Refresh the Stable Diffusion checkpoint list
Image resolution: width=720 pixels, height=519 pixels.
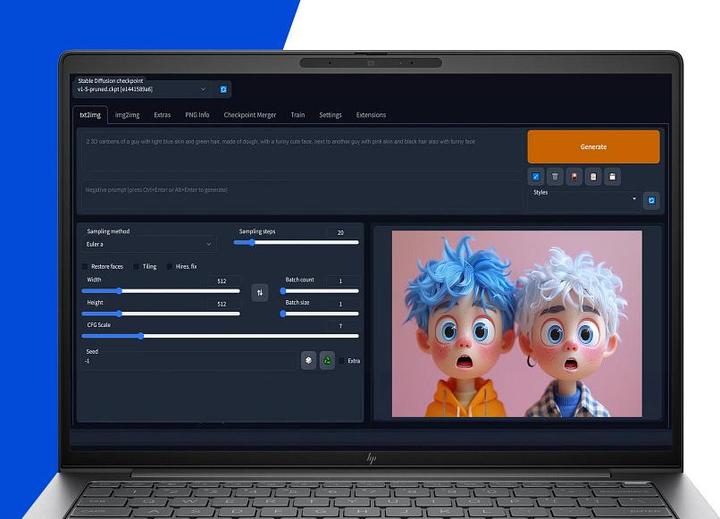[x=223, y=89]
